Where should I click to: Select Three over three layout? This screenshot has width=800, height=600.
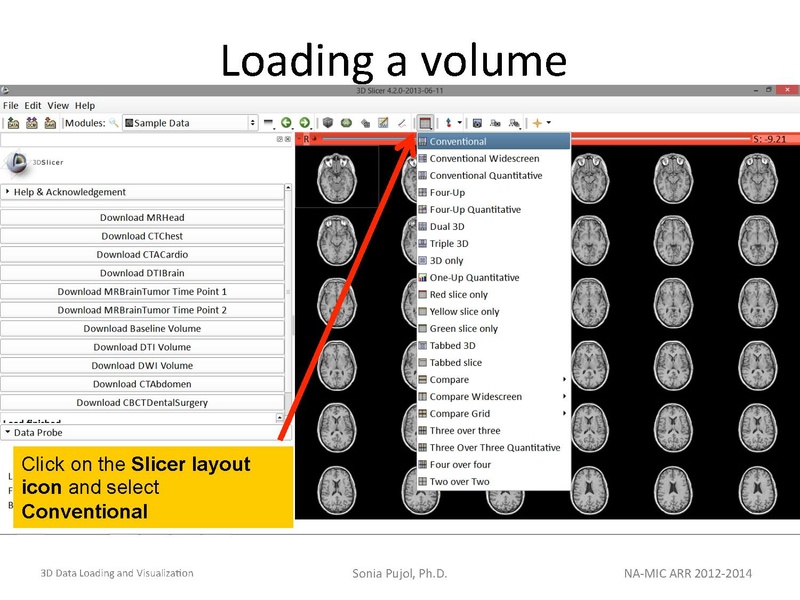[x=493, y=431]
